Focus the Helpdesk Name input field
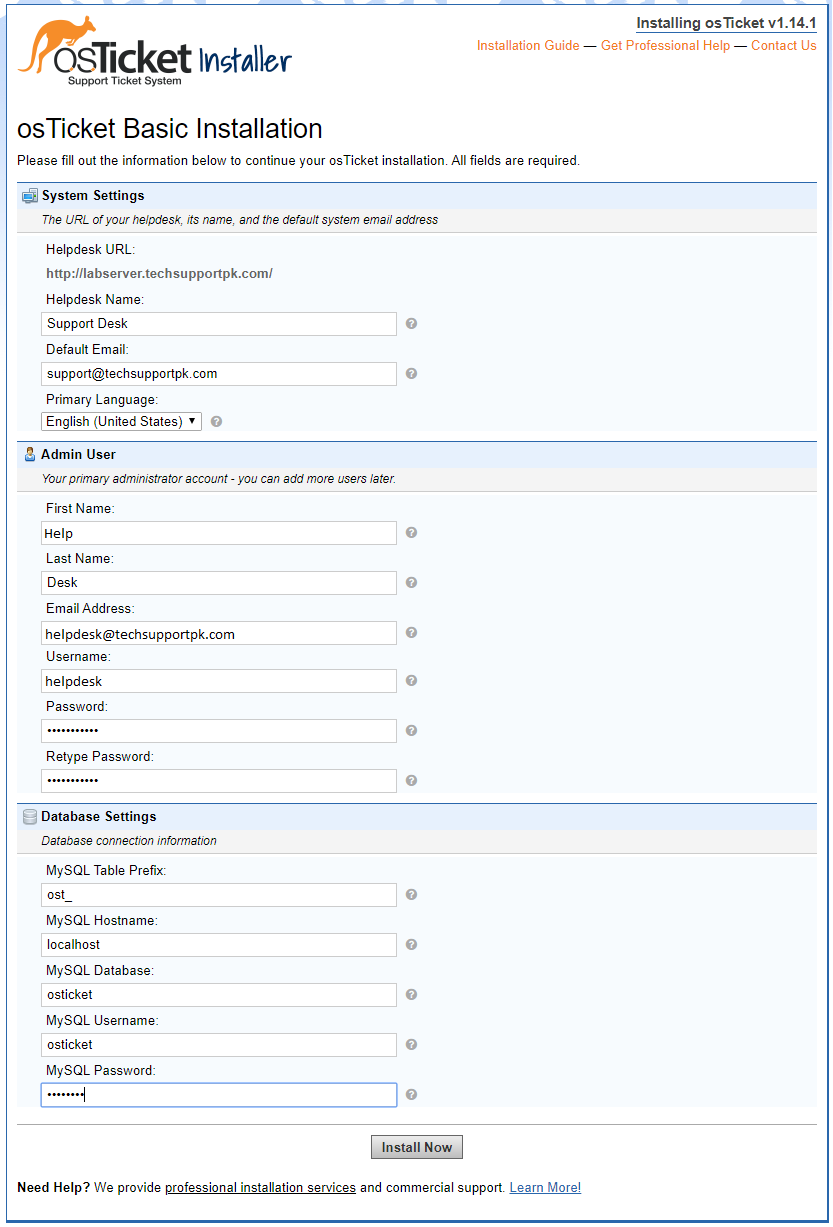 [x=219, y=324]
